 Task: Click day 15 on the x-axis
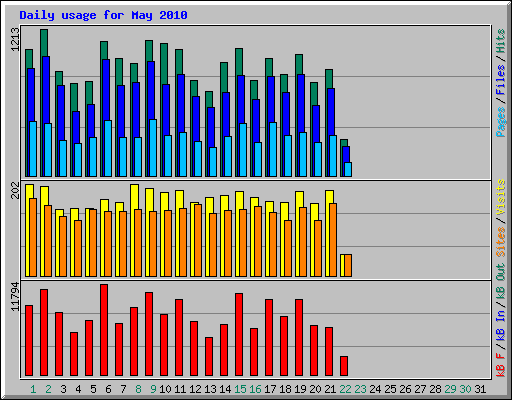(240, 389)
